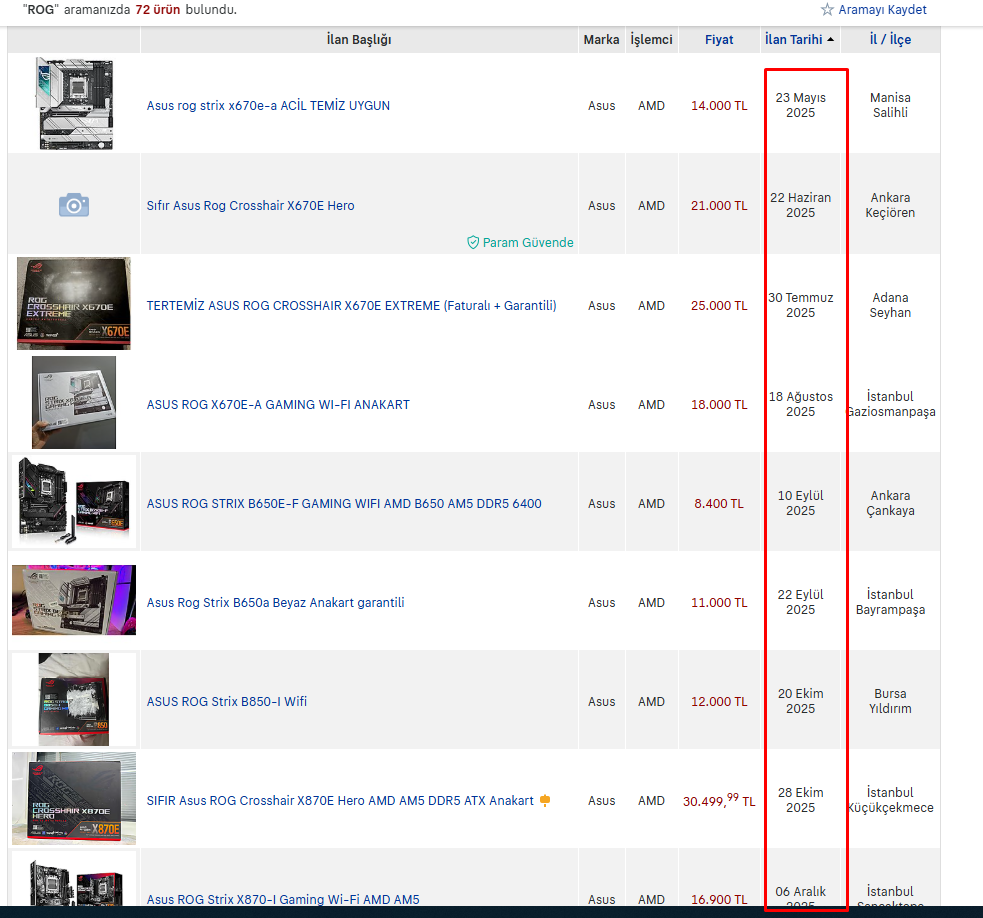Click the price '18.000 TL'
983x918 pixels.
719,404
